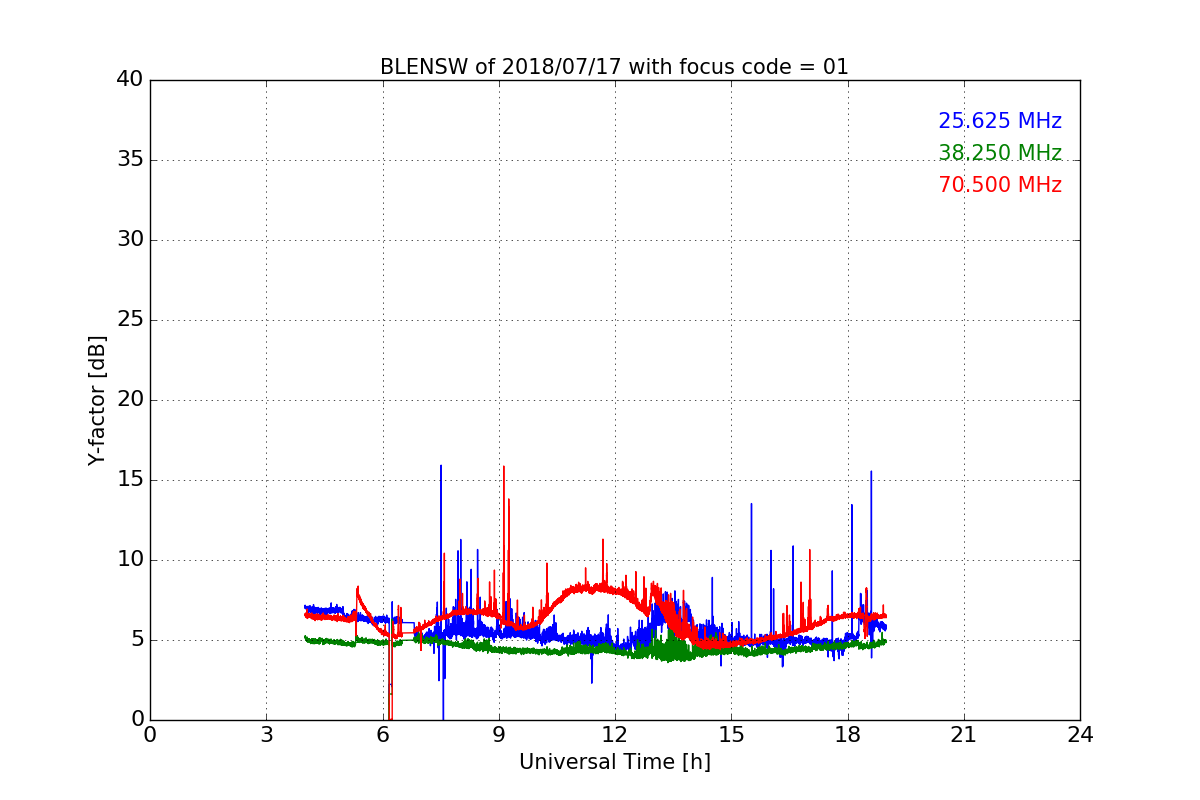Viewport: 1200px width, 800px height.
Task: Click the y-axis tick label '20'
Action: [x=130, y=400]
